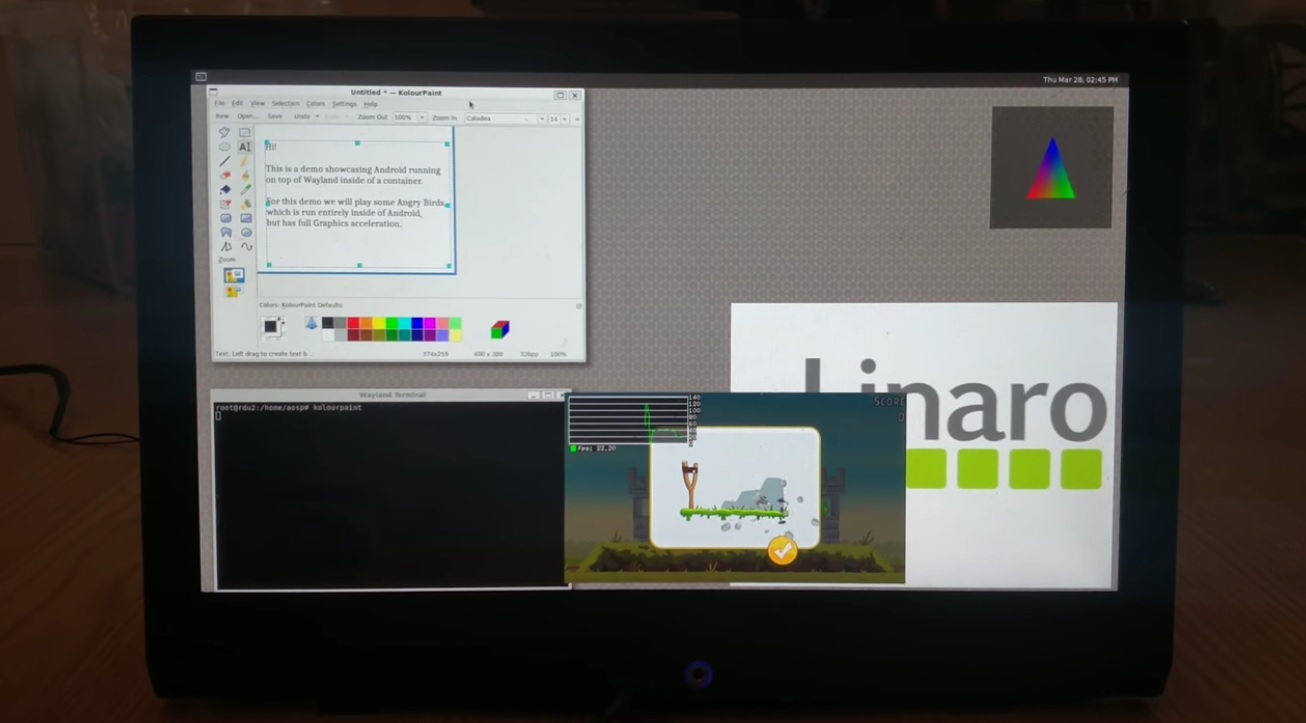Click the foreground/background color indicator
This screenshot has width=1306, height=723.
pos(271,326)
